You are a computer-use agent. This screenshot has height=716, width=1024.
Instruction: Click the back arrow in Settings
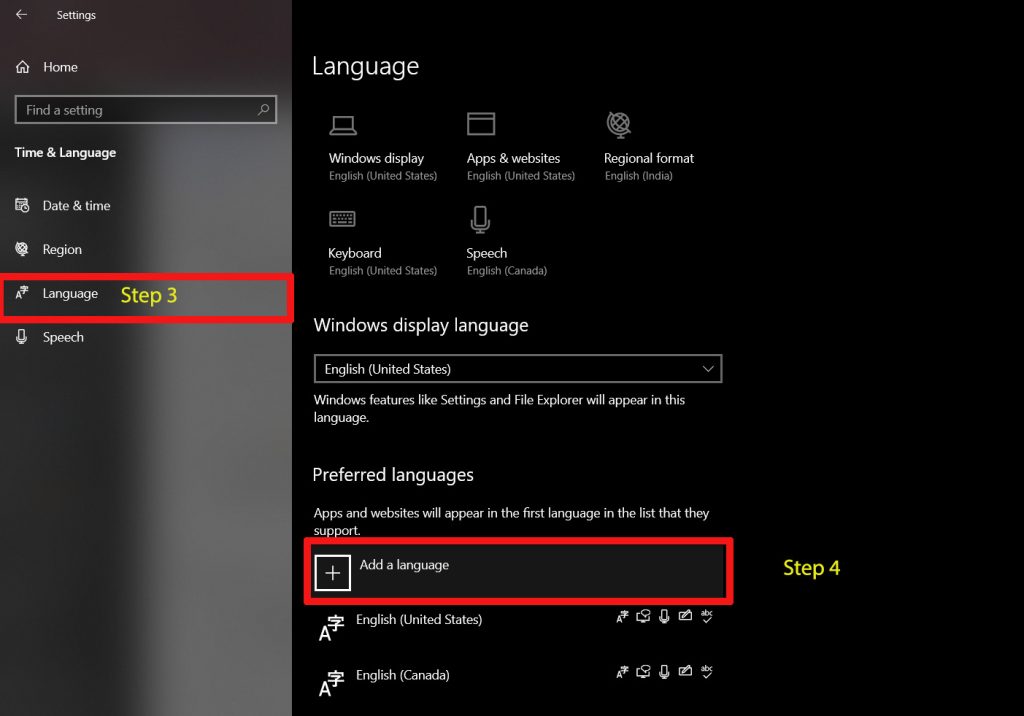click(22, 14)
